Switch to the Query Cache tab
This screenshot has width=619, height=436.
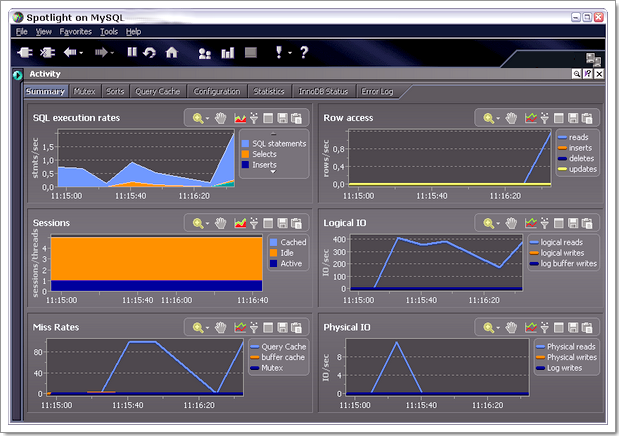[158, 91]
